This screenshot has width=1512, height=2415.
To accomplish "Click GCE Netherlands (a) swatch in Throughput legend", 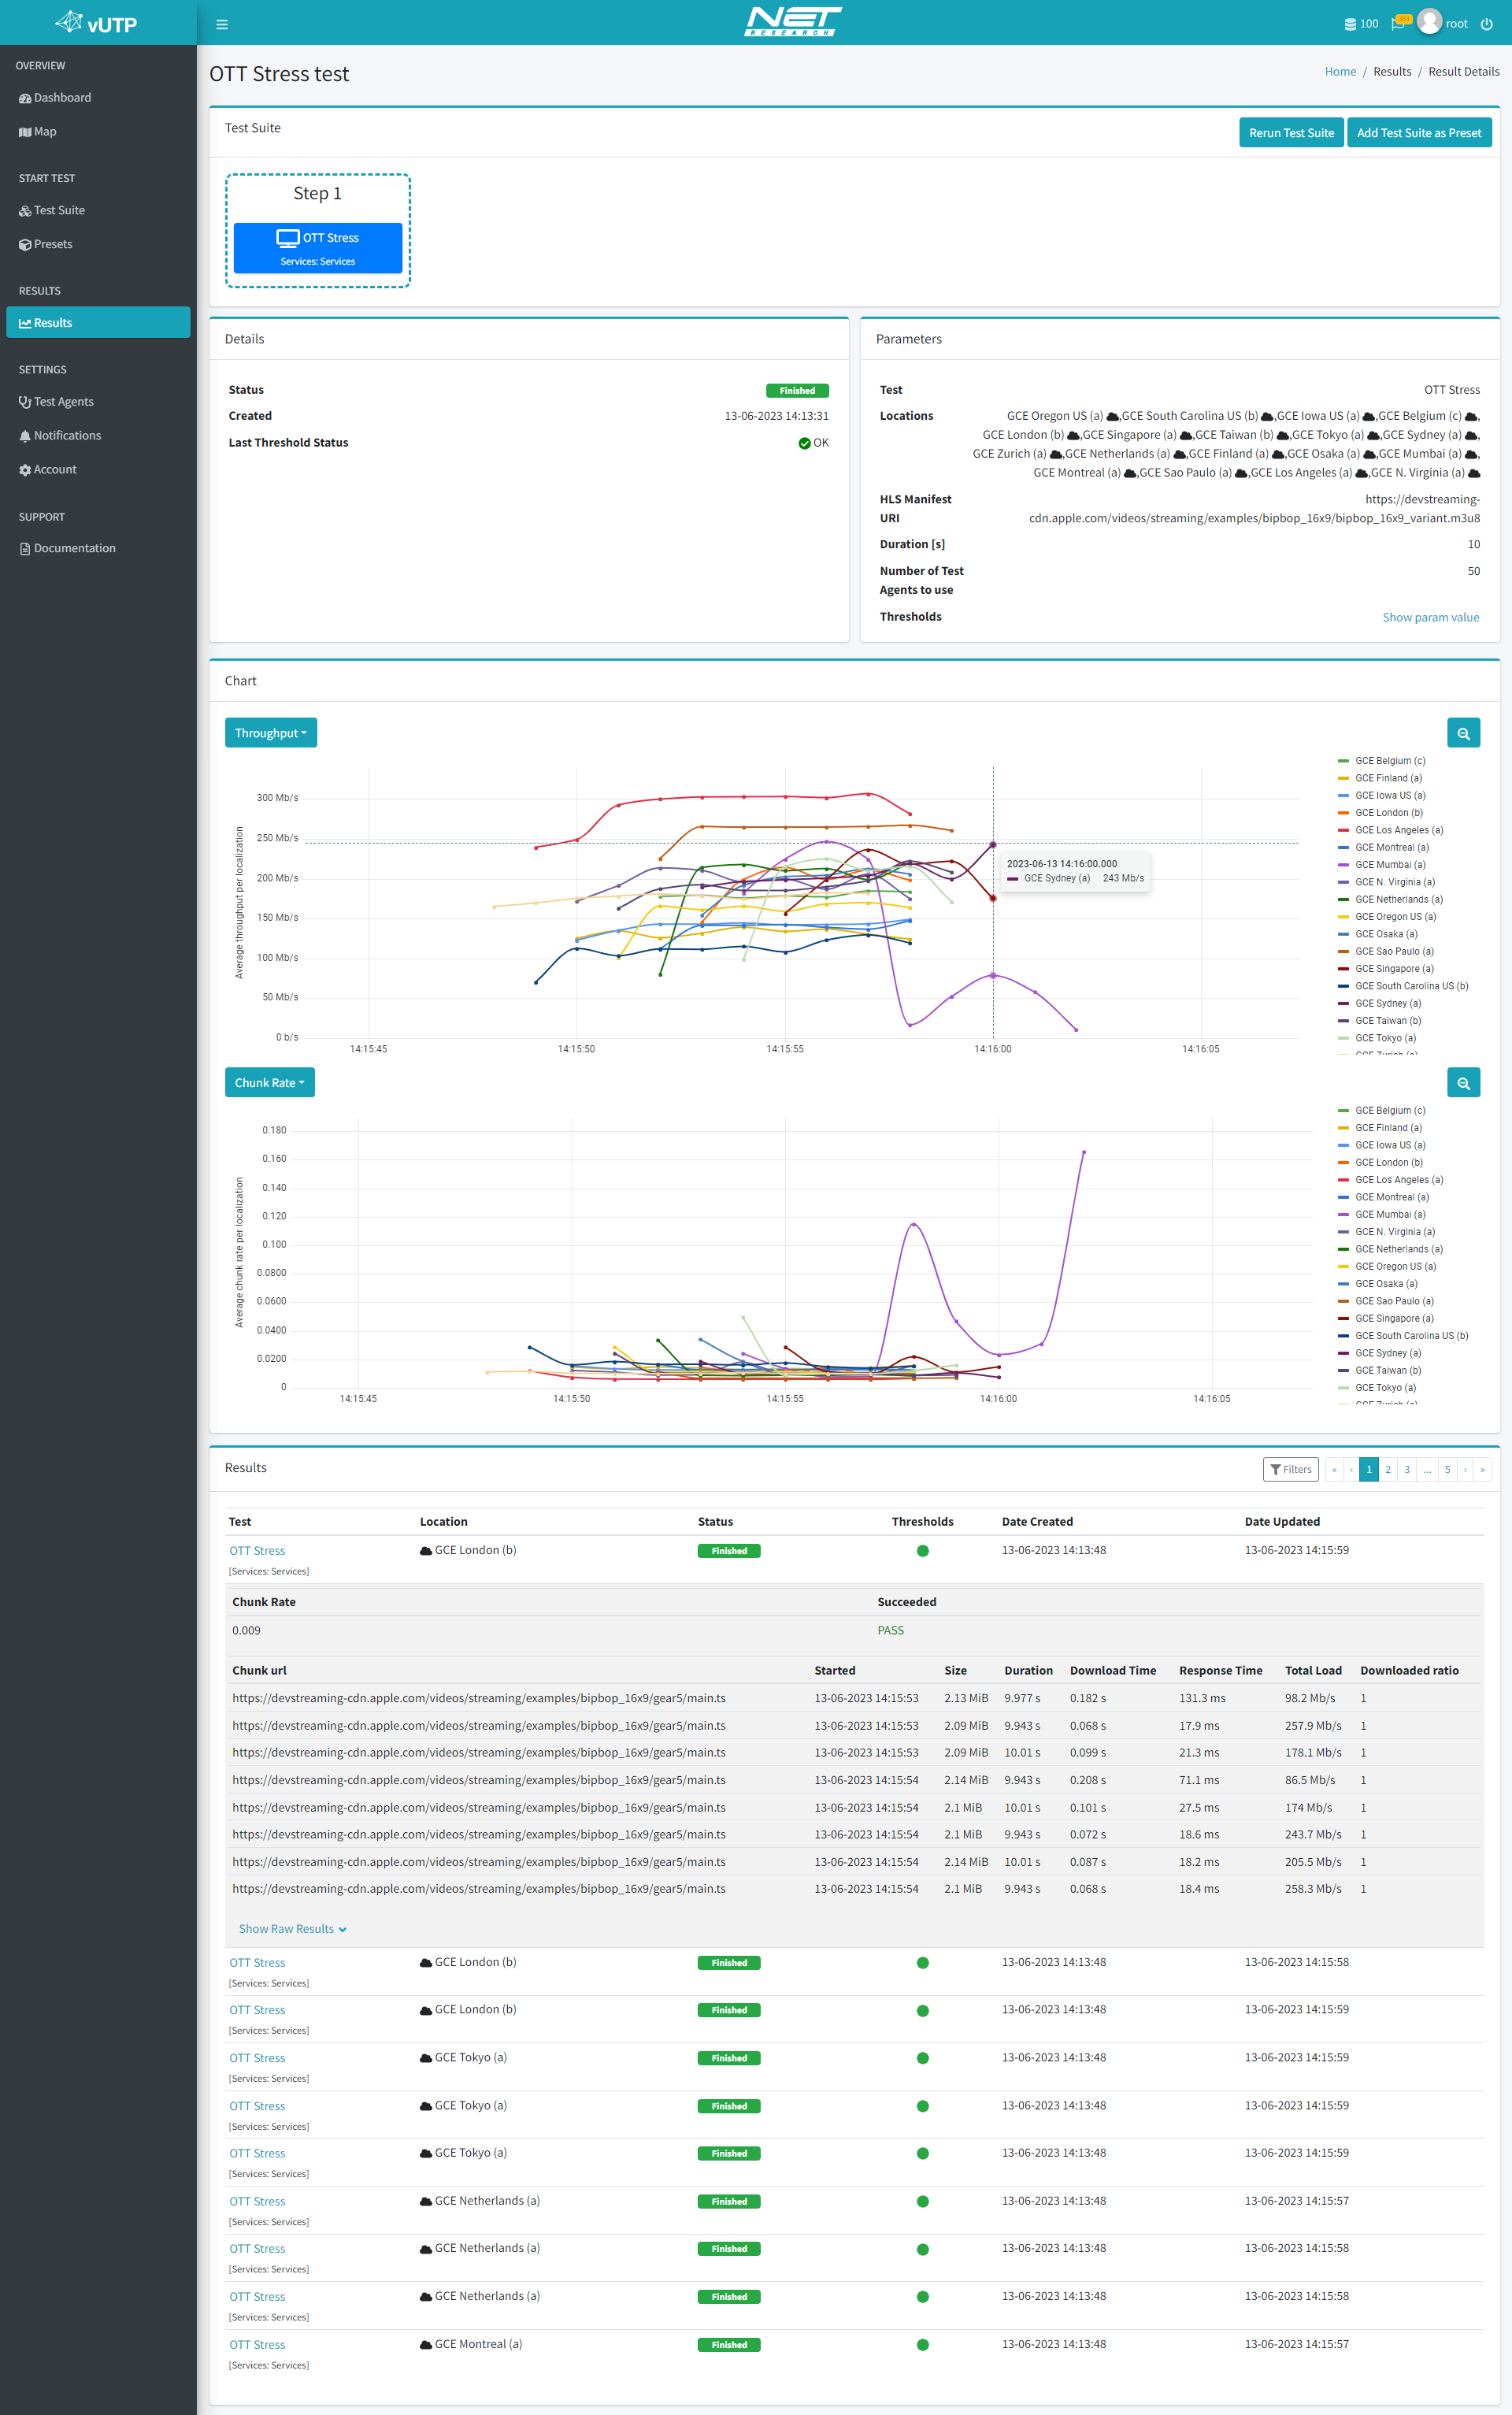I will click(x=1343, y=900).
